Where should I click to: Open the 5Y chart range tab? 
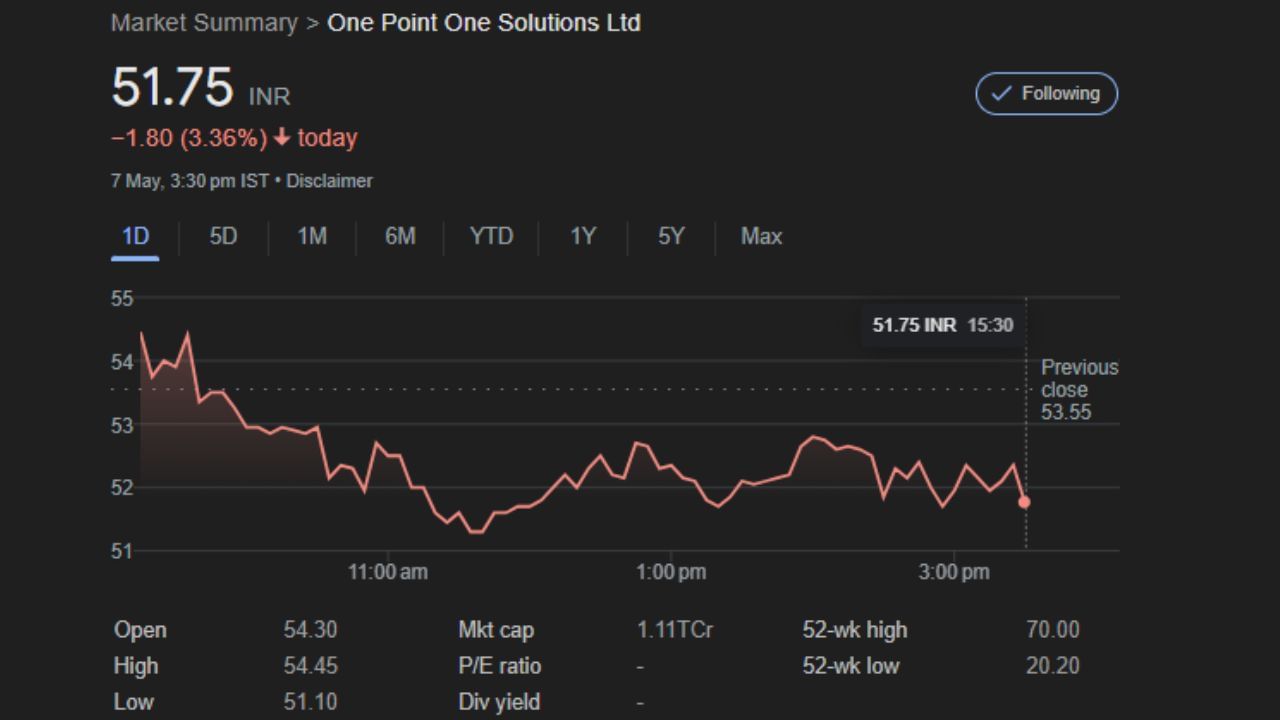click(671, 237)
